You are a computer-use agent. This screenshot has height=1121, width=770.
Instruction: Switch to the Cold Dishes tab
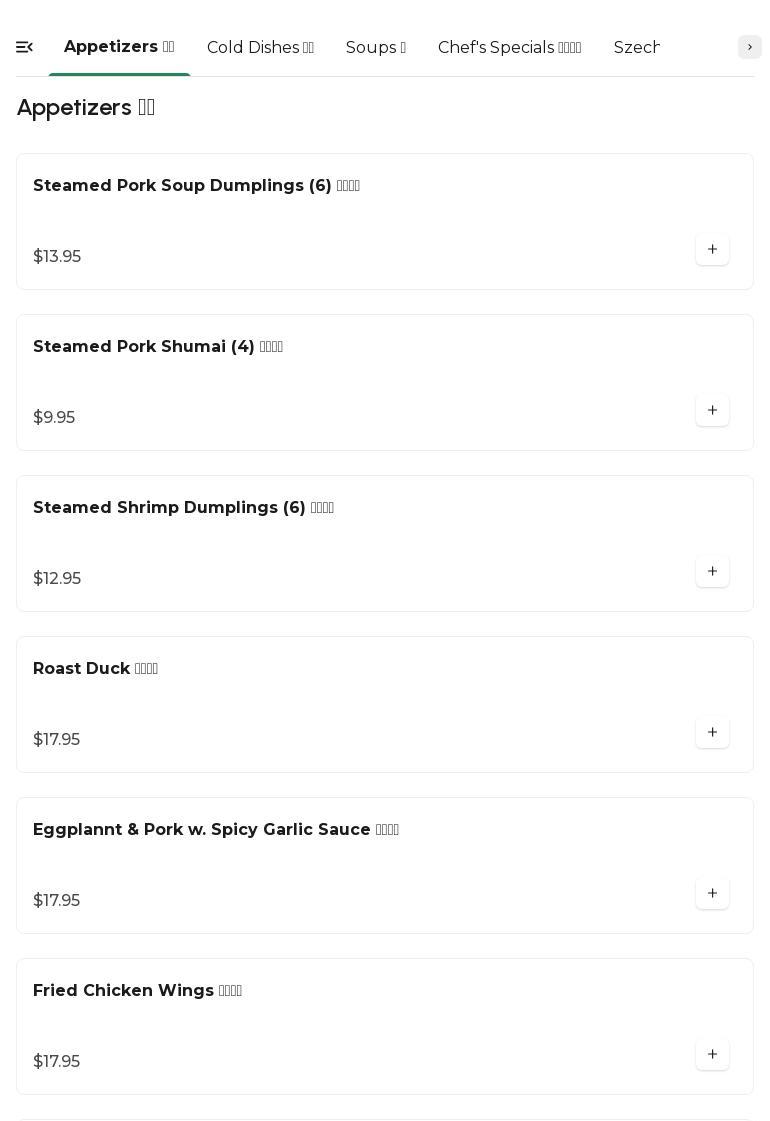pyautogui.click(x=260, y=48)
